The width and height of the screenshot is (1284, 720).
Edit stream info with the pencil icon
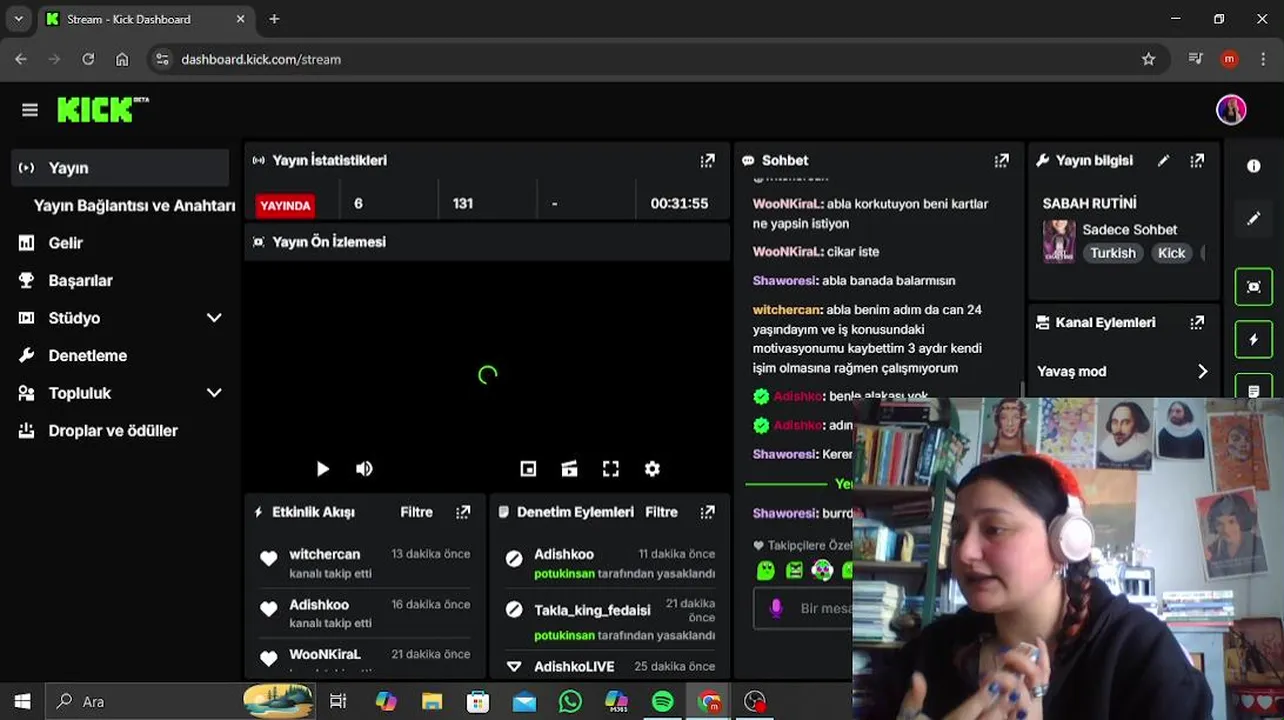(x=1163, y=160)
